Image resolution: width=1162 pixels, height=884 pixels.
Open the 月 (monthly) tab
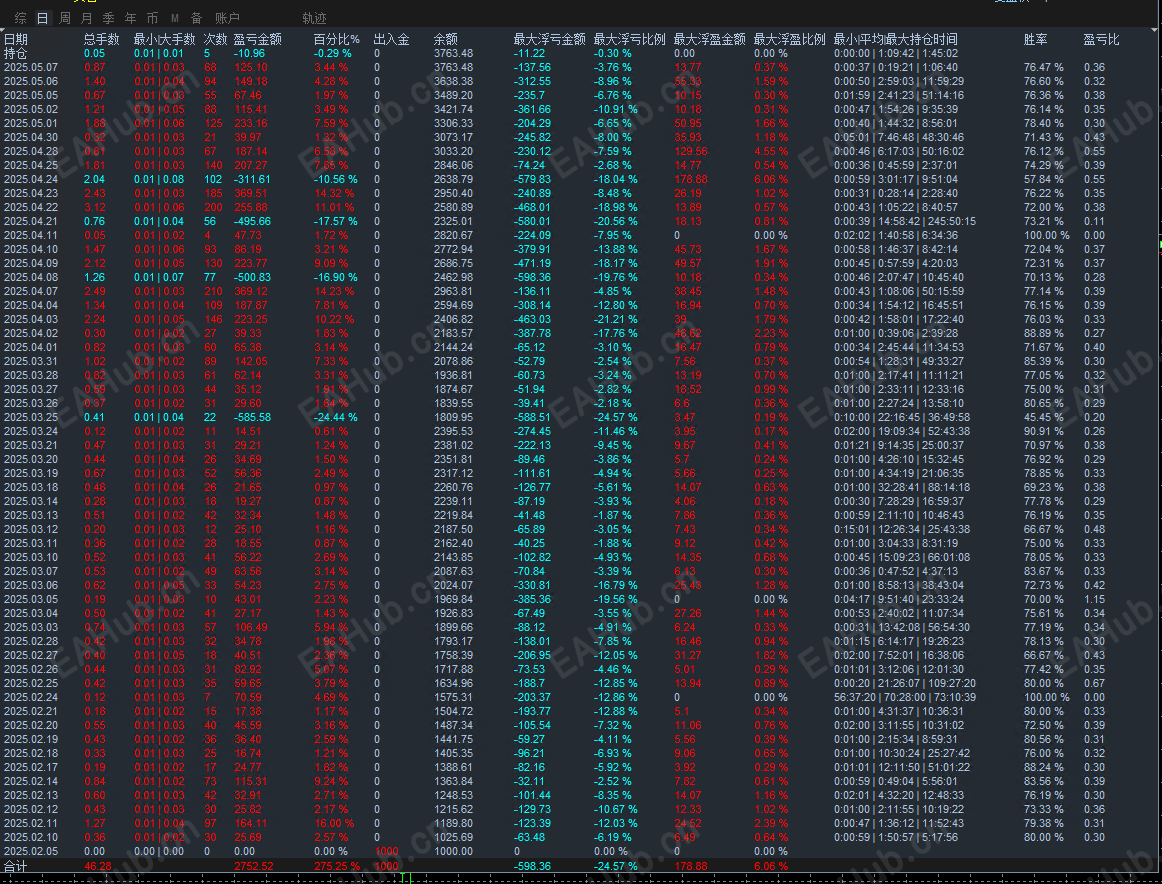pyautogui.click(x=87, y=18)
